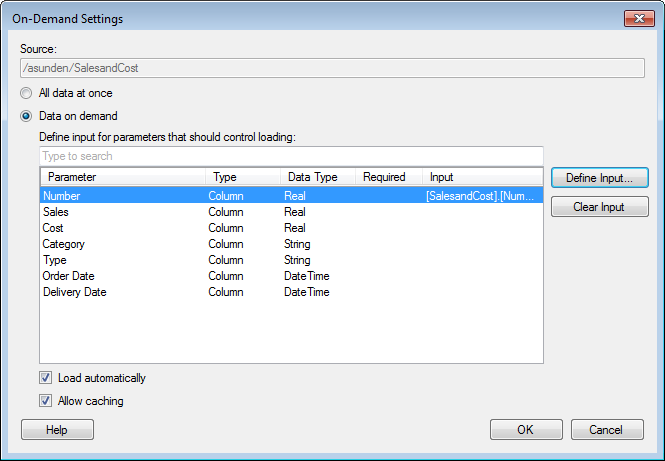Select the Cost parameter row
Image resolution: width=665 pixels, height=461 pixels.
55,228
